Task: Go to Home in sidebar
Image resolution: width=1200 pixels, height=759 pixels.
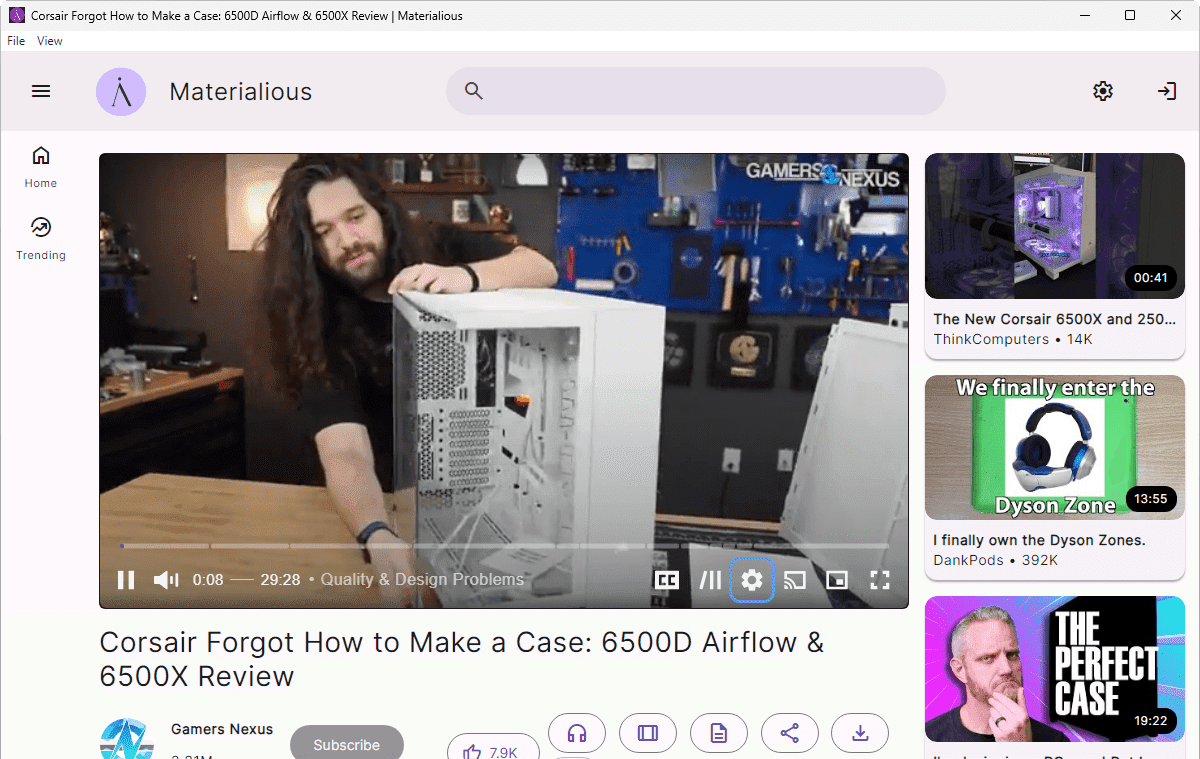Action: pyautogui.click(x=41, y=167)
